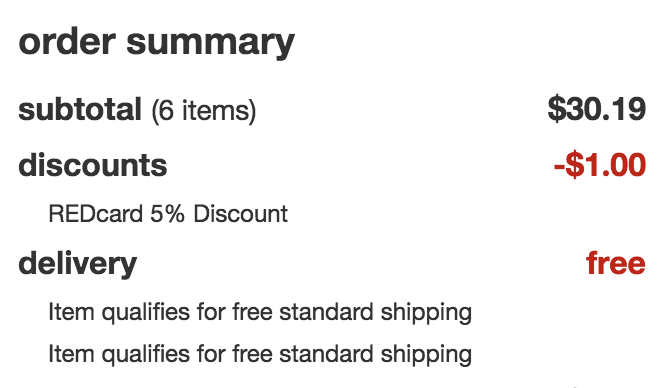This screenshot has height=388, width=658.
Task: Click the number 6 in items count
Action: pyautogui.click(x=167, y=110)
